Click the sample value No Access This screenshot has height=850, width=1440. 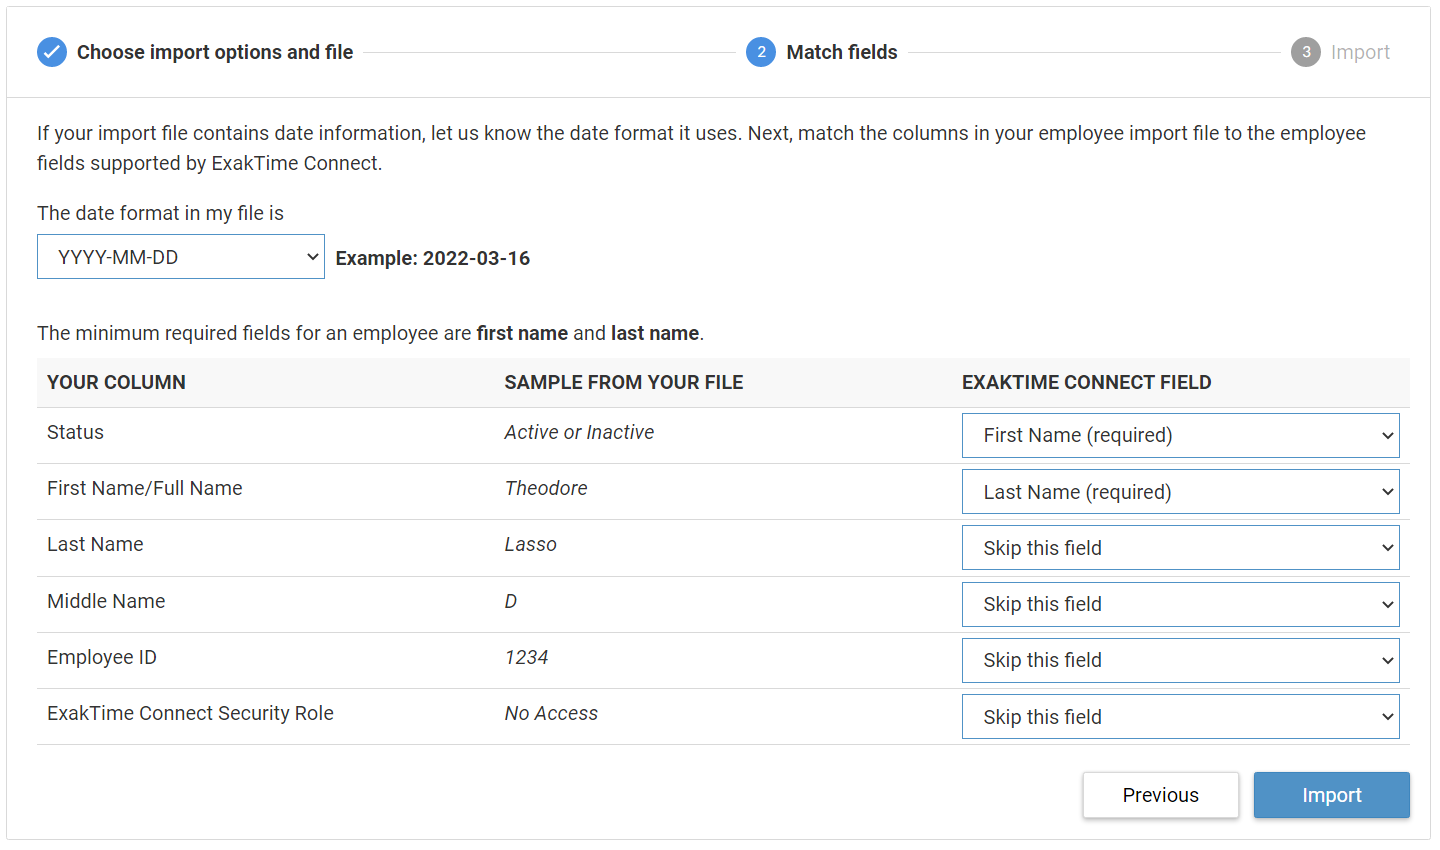[551, 713]
